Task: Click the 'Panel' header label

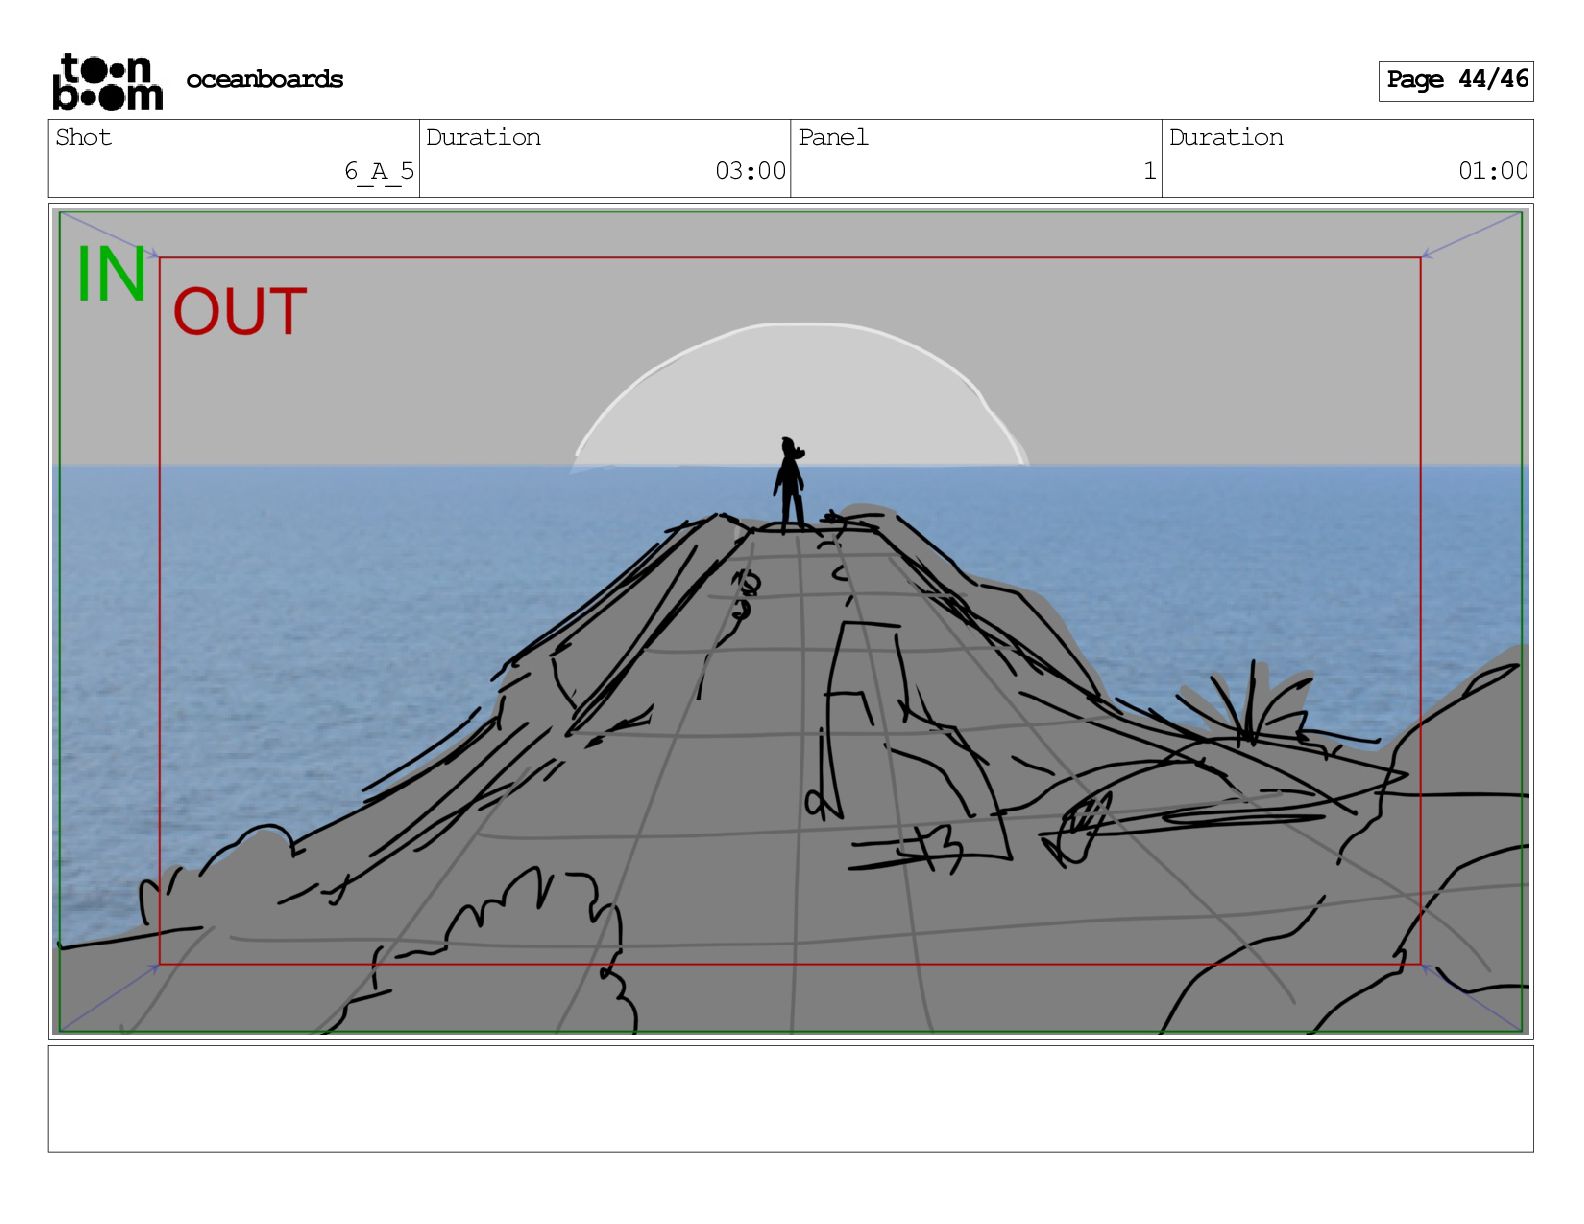Action: click(833, 137)
